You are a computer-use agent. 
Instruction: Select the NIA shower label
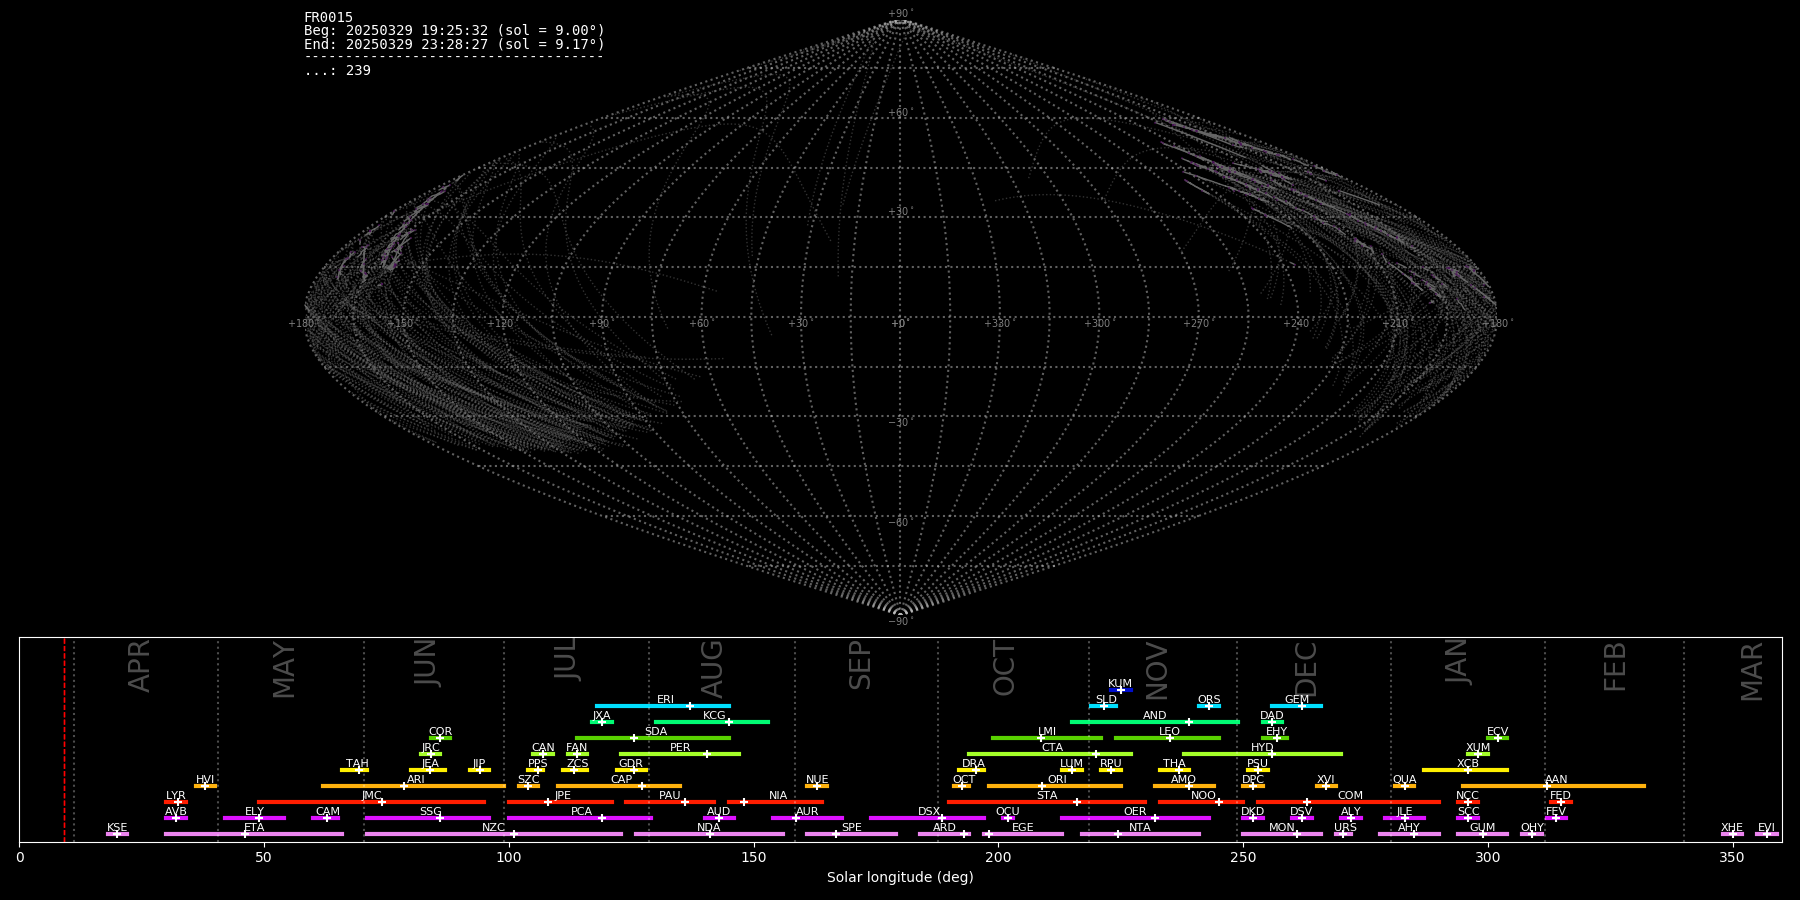point(778,795)
